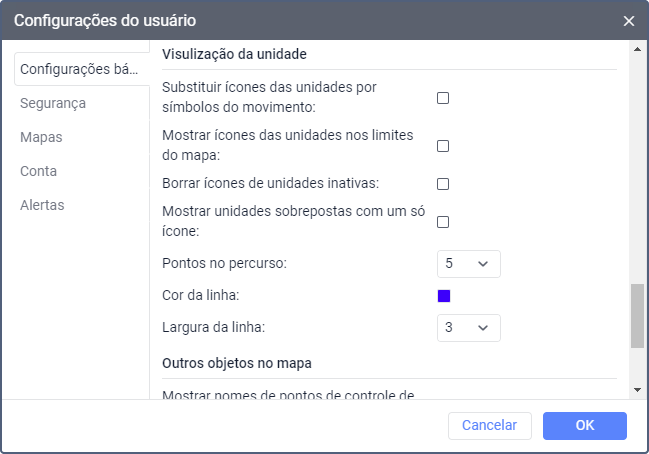Pick the blue Cor da linha swatch

(444, 296)
